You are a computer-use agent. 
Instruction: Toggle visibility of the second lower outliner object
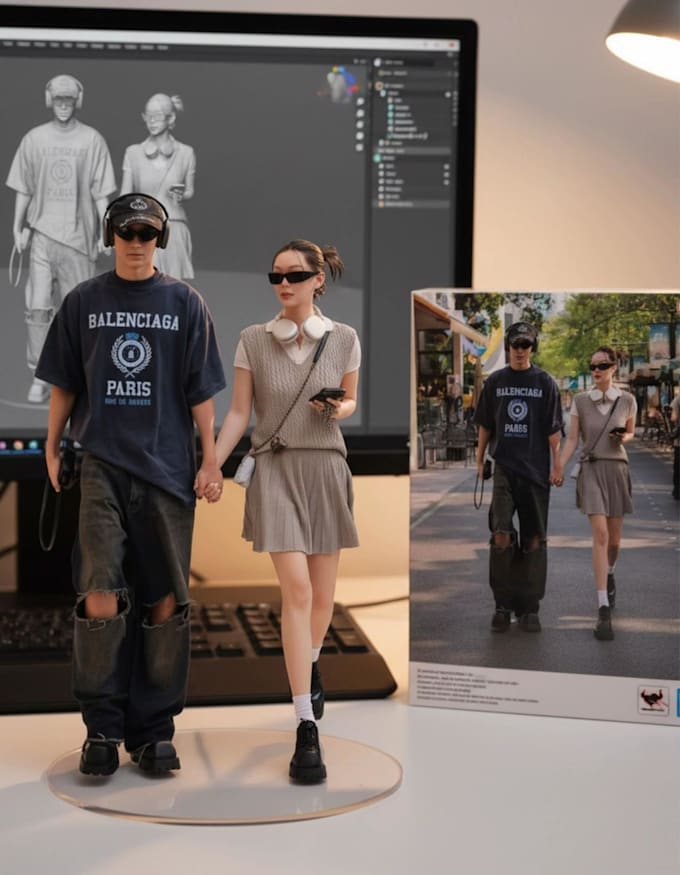[447, 175]
